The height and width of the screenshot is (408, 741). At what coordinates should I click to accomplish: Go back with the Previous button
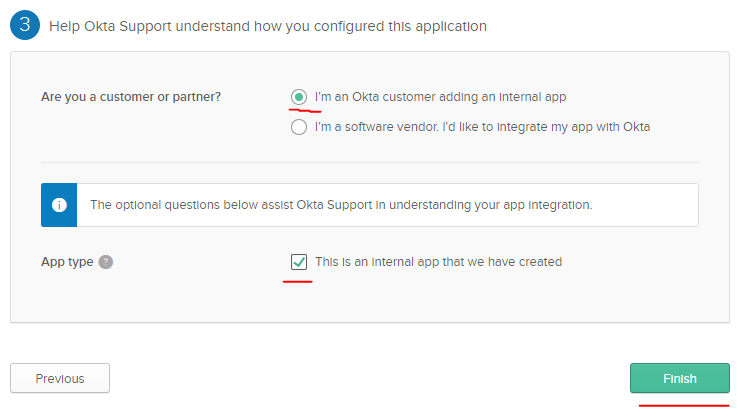60,378
